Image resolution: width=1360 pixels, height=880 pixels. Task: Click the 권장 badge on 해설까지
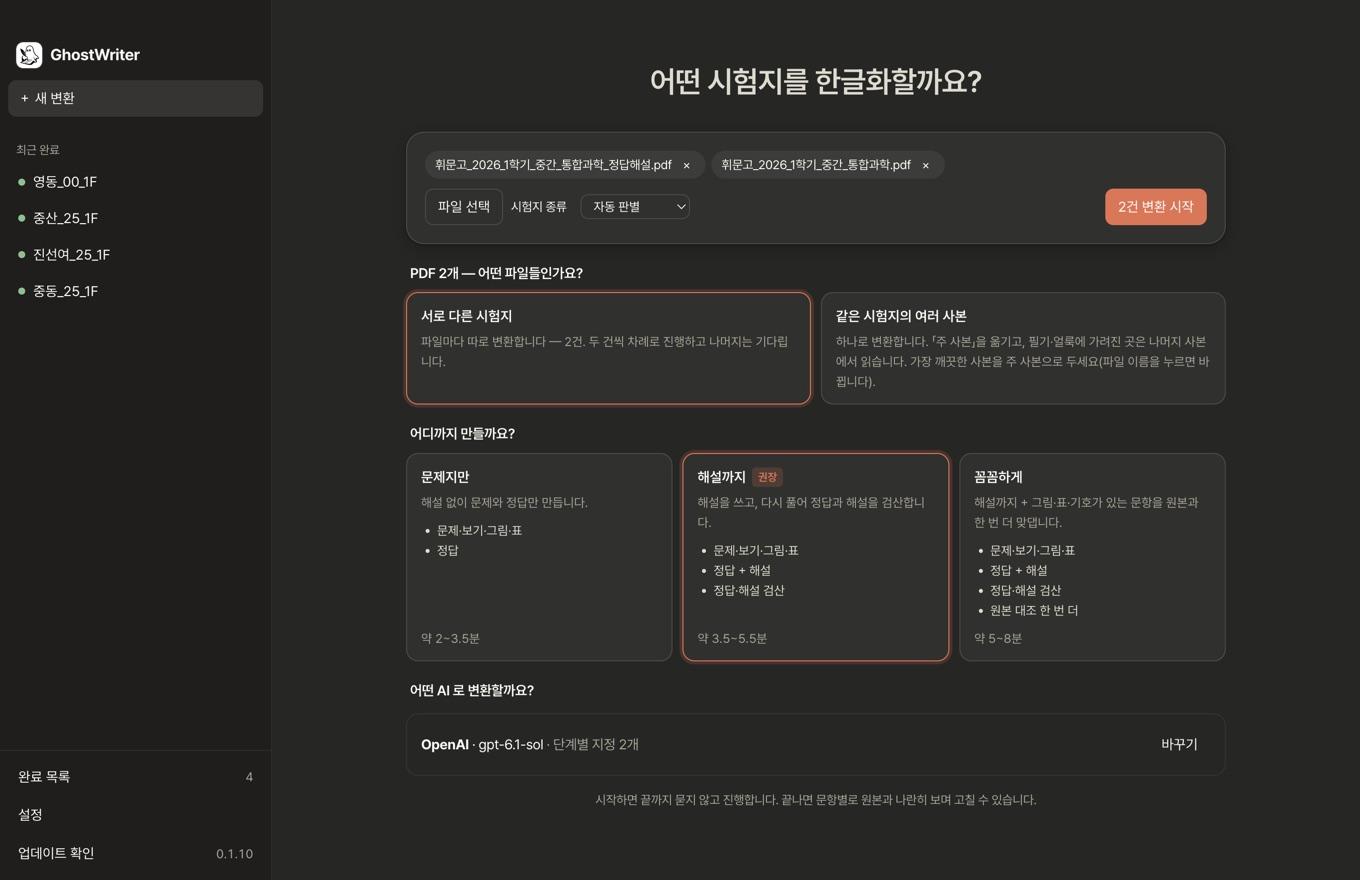pos(767,478)
